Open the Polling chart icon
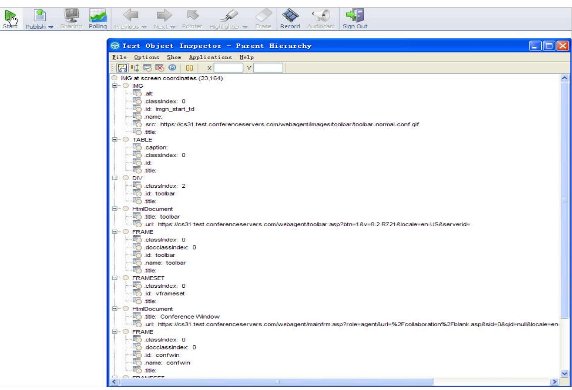Viewport: 572px width, 390px height. pos(98,16)
